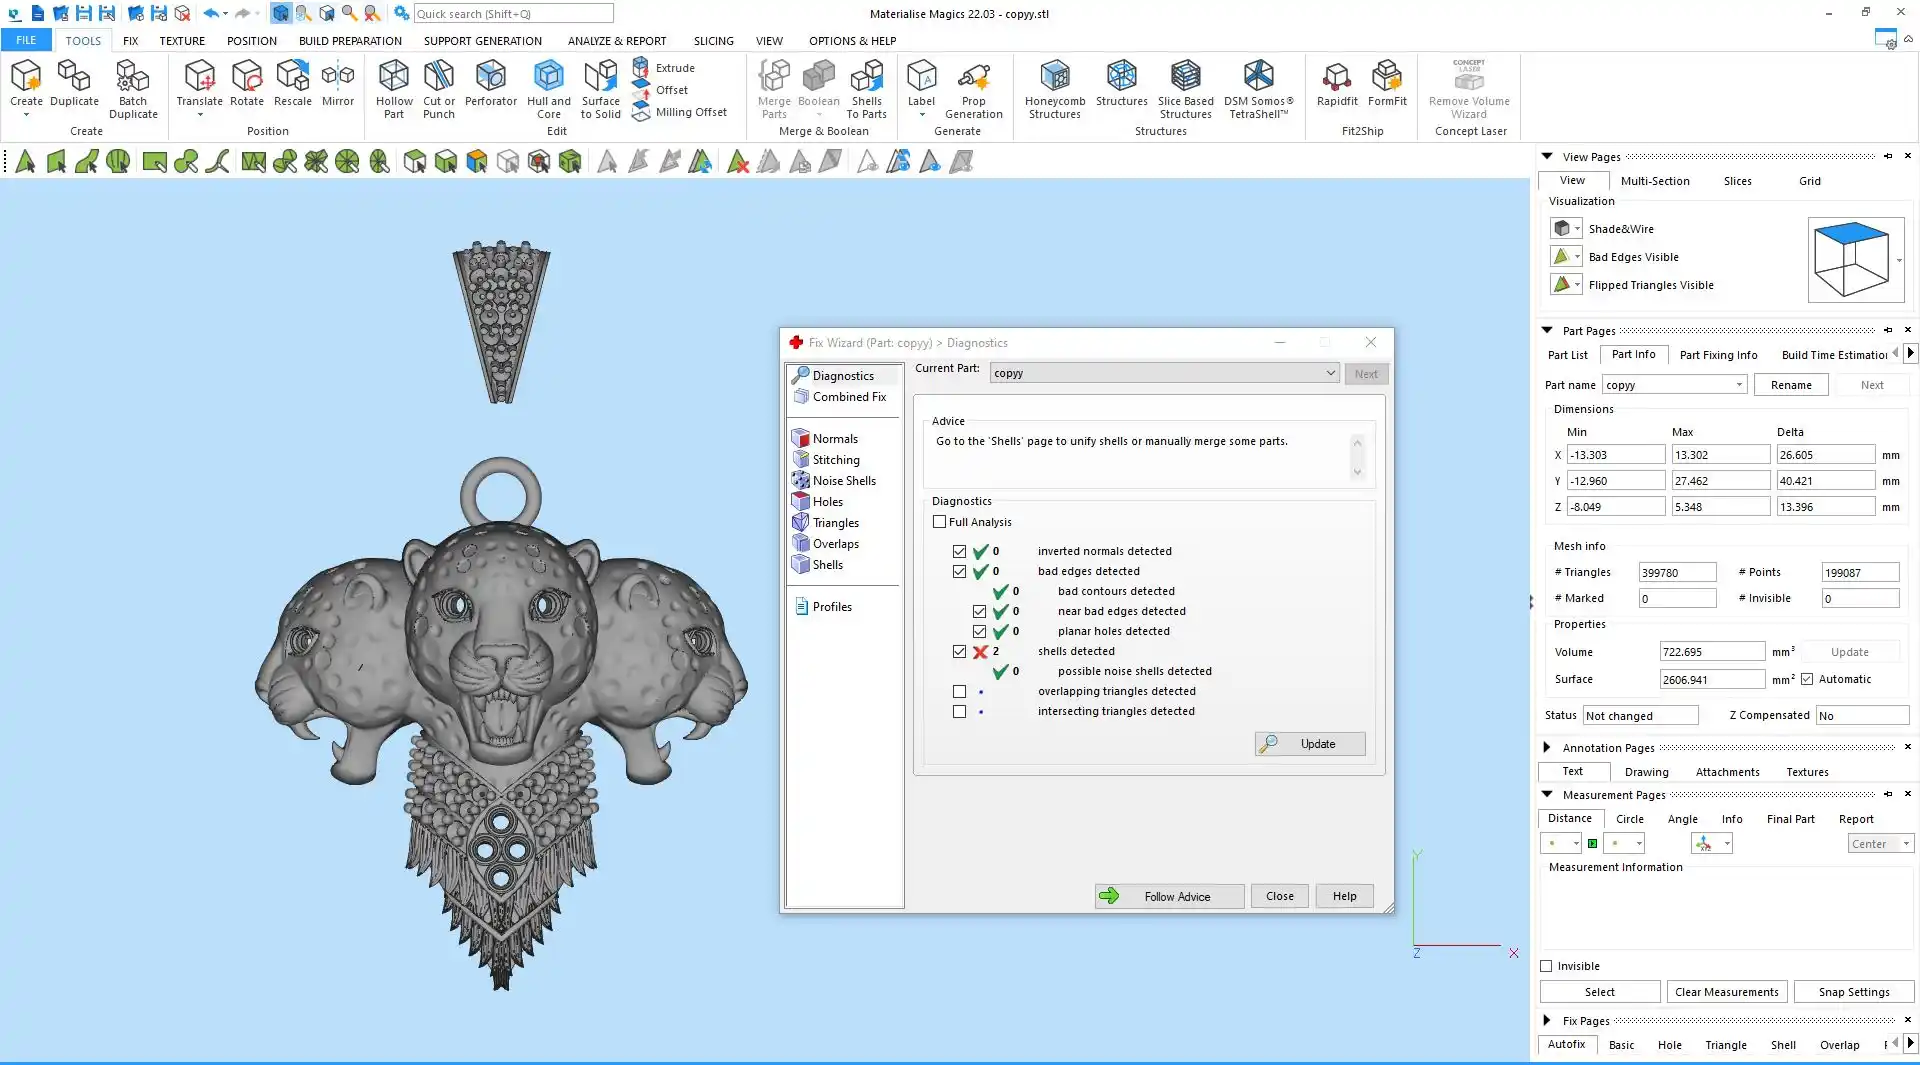Open the Current Part dropdown

tap(1330, 373)
